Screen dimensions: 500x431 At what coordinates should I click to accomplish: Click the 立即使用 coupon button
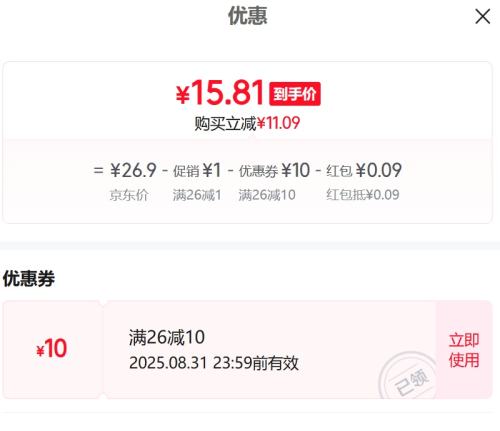[464, 350]
